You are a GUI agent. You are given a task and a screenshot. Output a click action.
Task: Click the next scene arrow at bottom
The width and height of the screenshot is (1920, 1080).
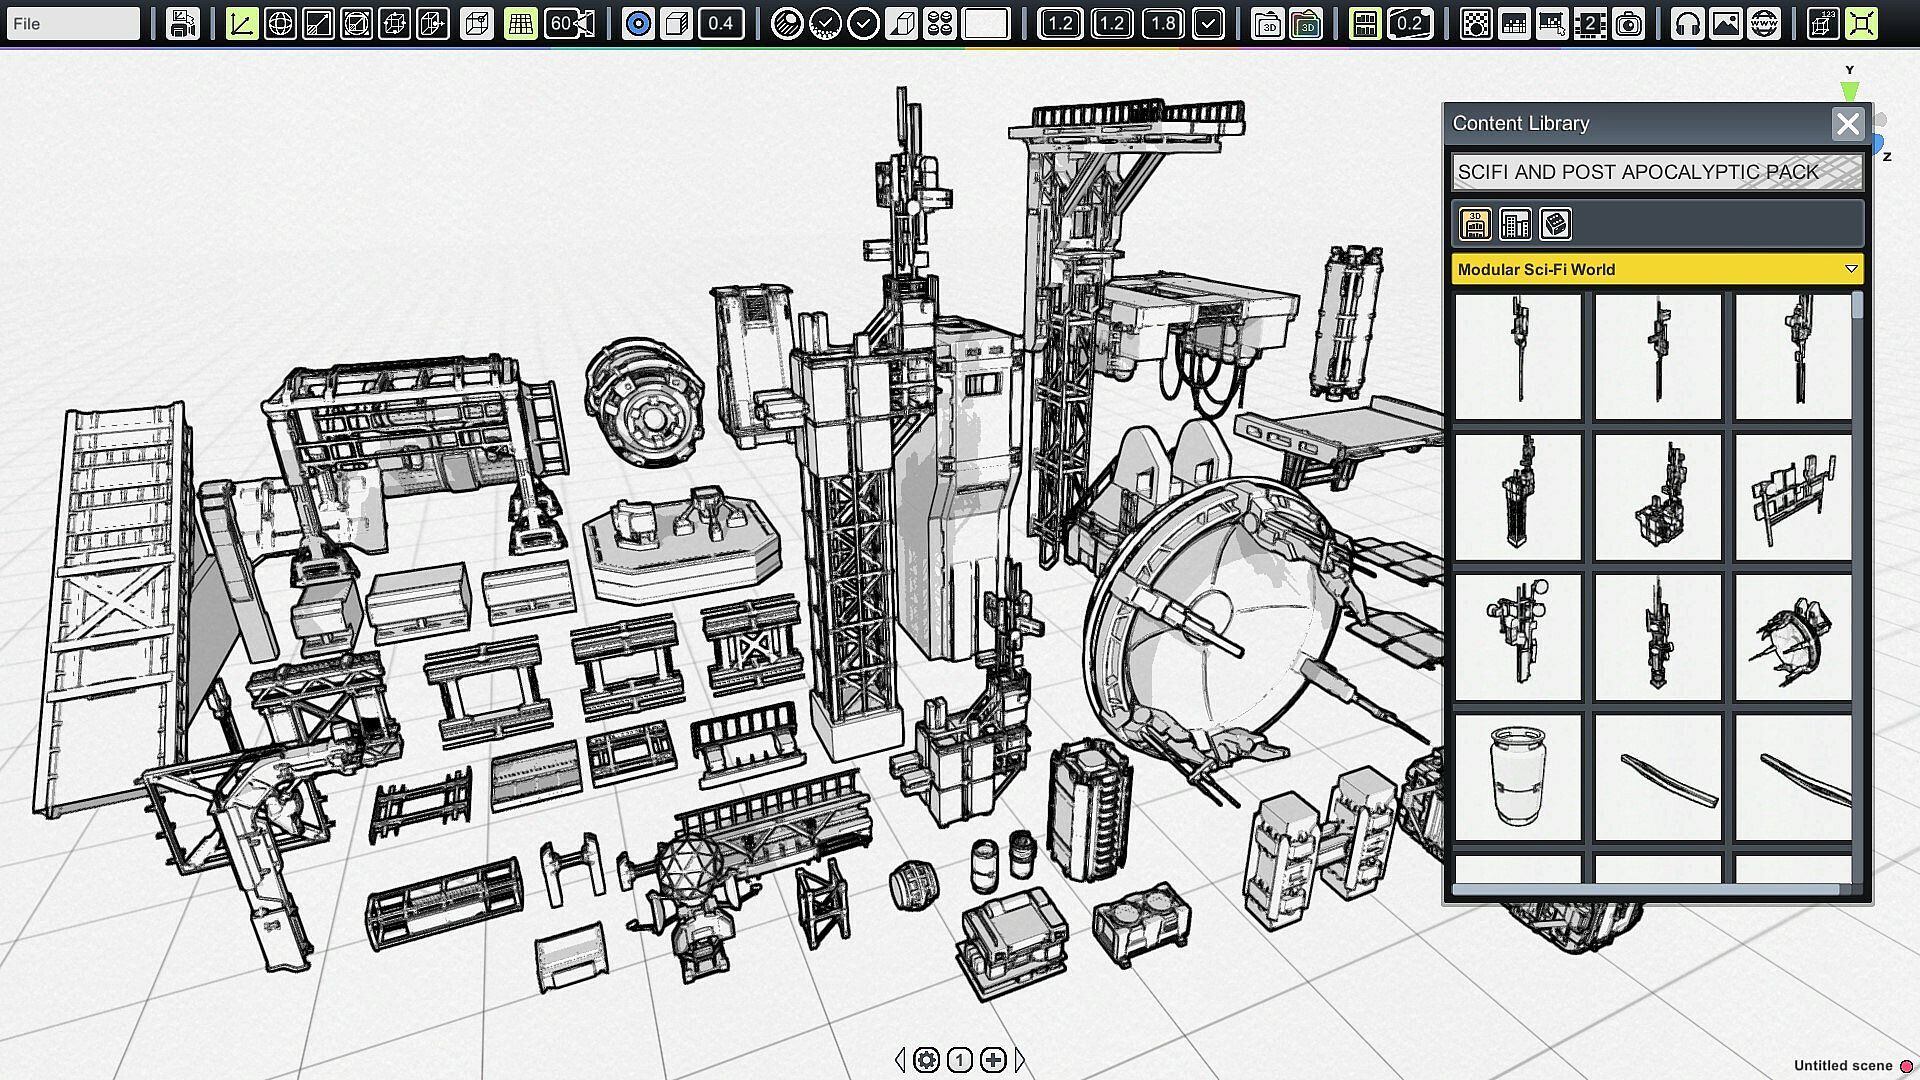click(1020, 1060)
